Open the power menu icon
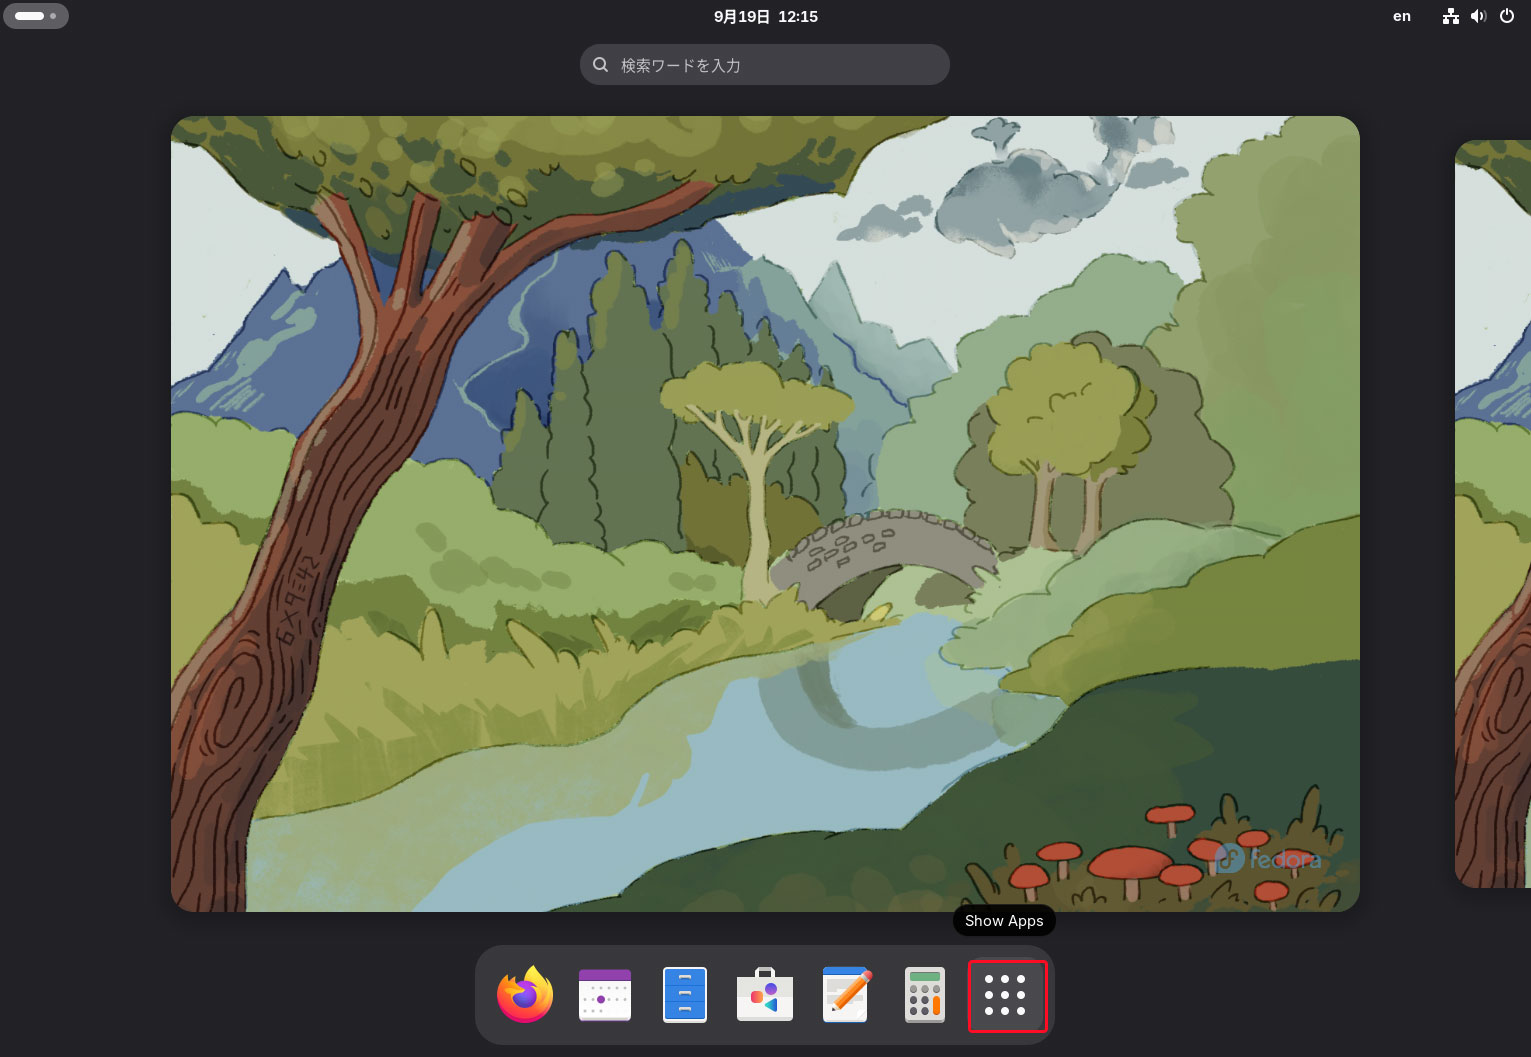1531x1057 pixels. (x=1507, y=16)
